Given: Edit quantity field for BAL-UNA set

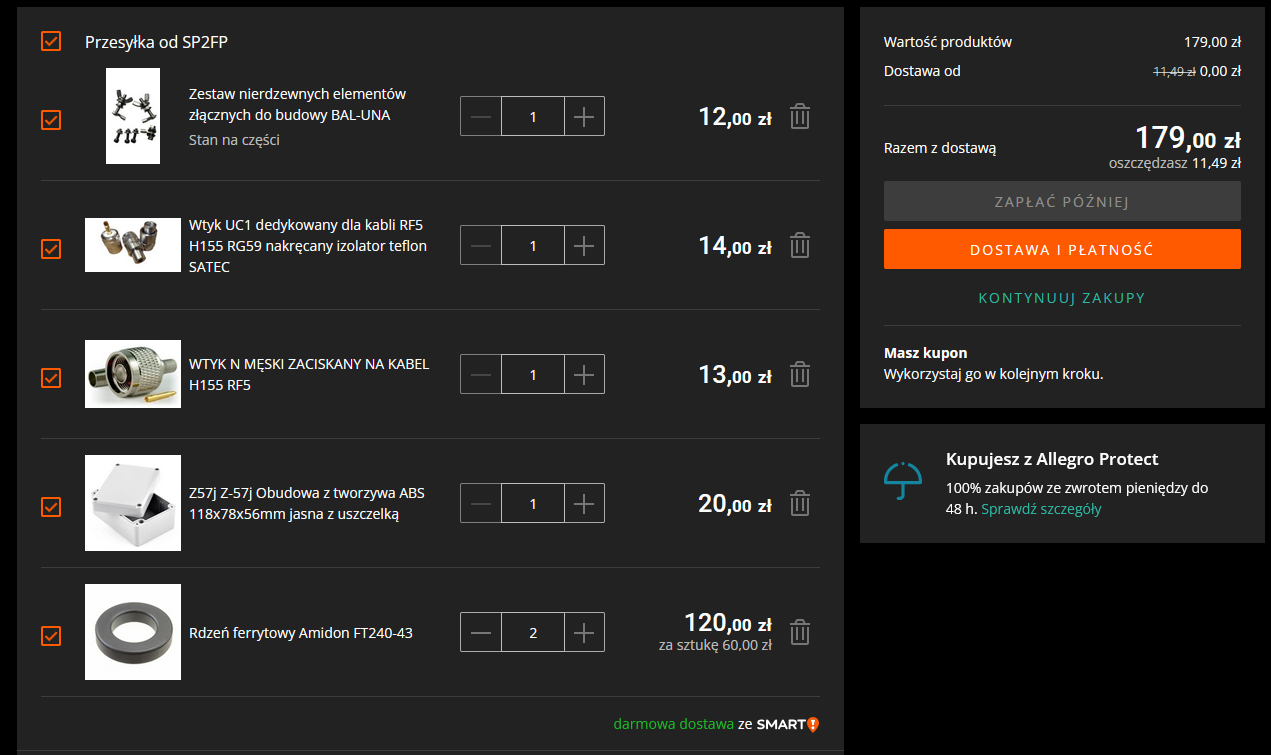Looking at the screenshot, I should 533,116.
